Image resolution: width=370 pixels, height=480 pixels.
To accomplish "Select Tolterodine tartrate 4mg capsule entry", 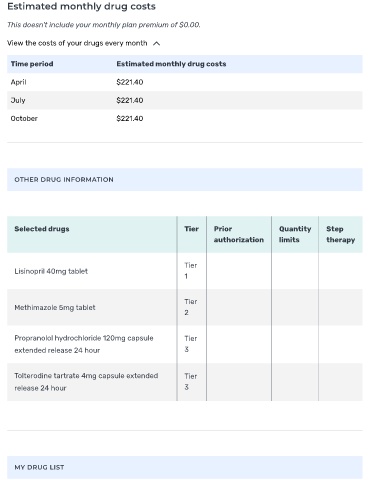I will click(86, 382).
